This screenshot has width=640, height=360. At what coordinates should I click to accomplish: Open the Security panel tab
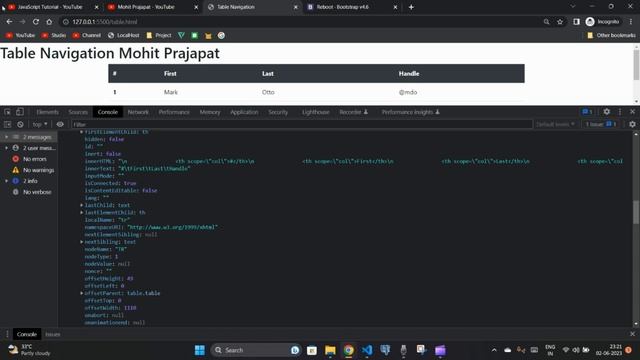[278, 112]
